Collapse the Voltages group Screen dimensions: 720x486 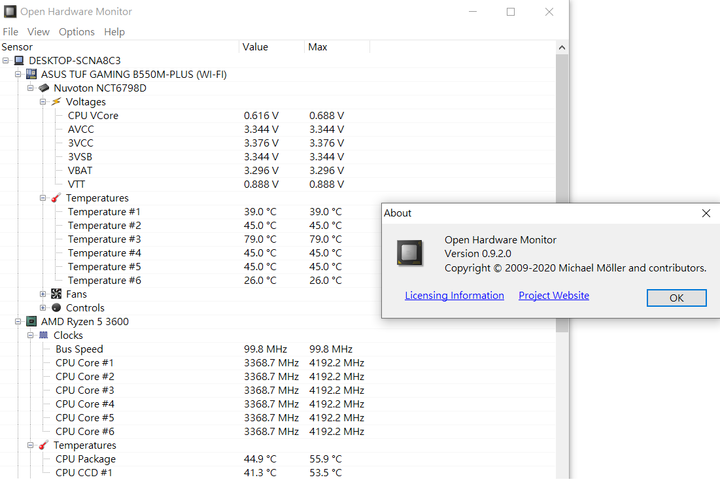pos(43,102)
